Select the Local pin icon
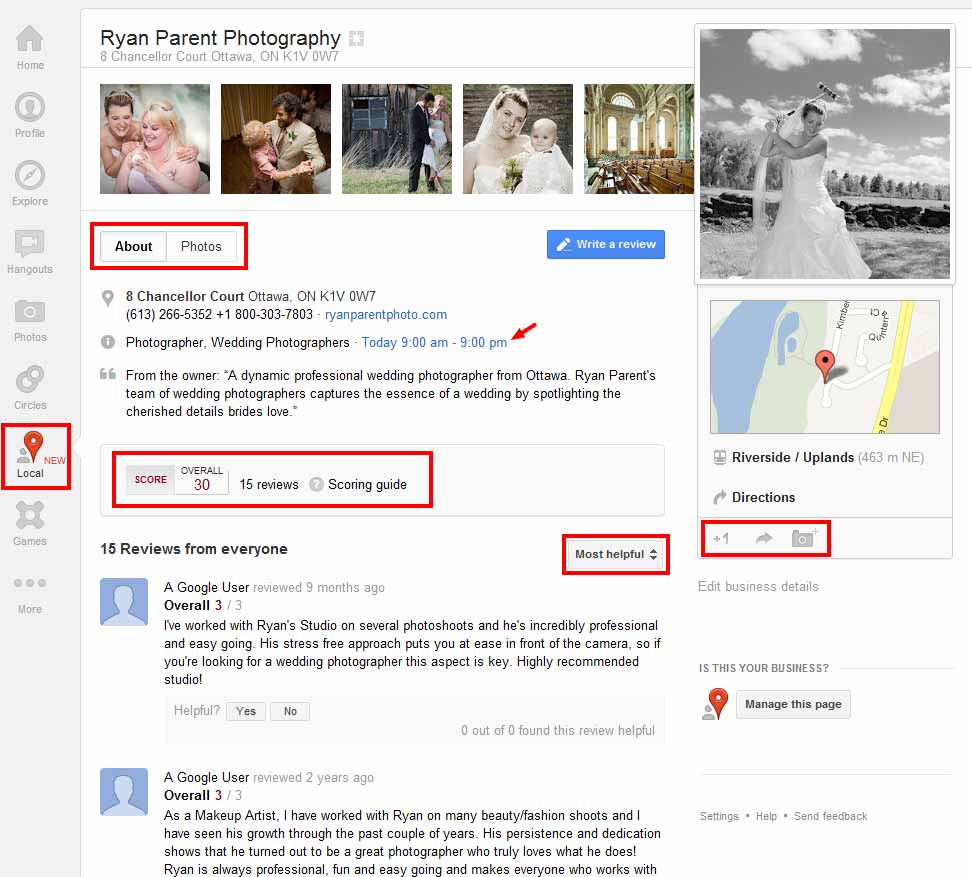This screenshot has width=972, height=877. click(x=32, y=447)
